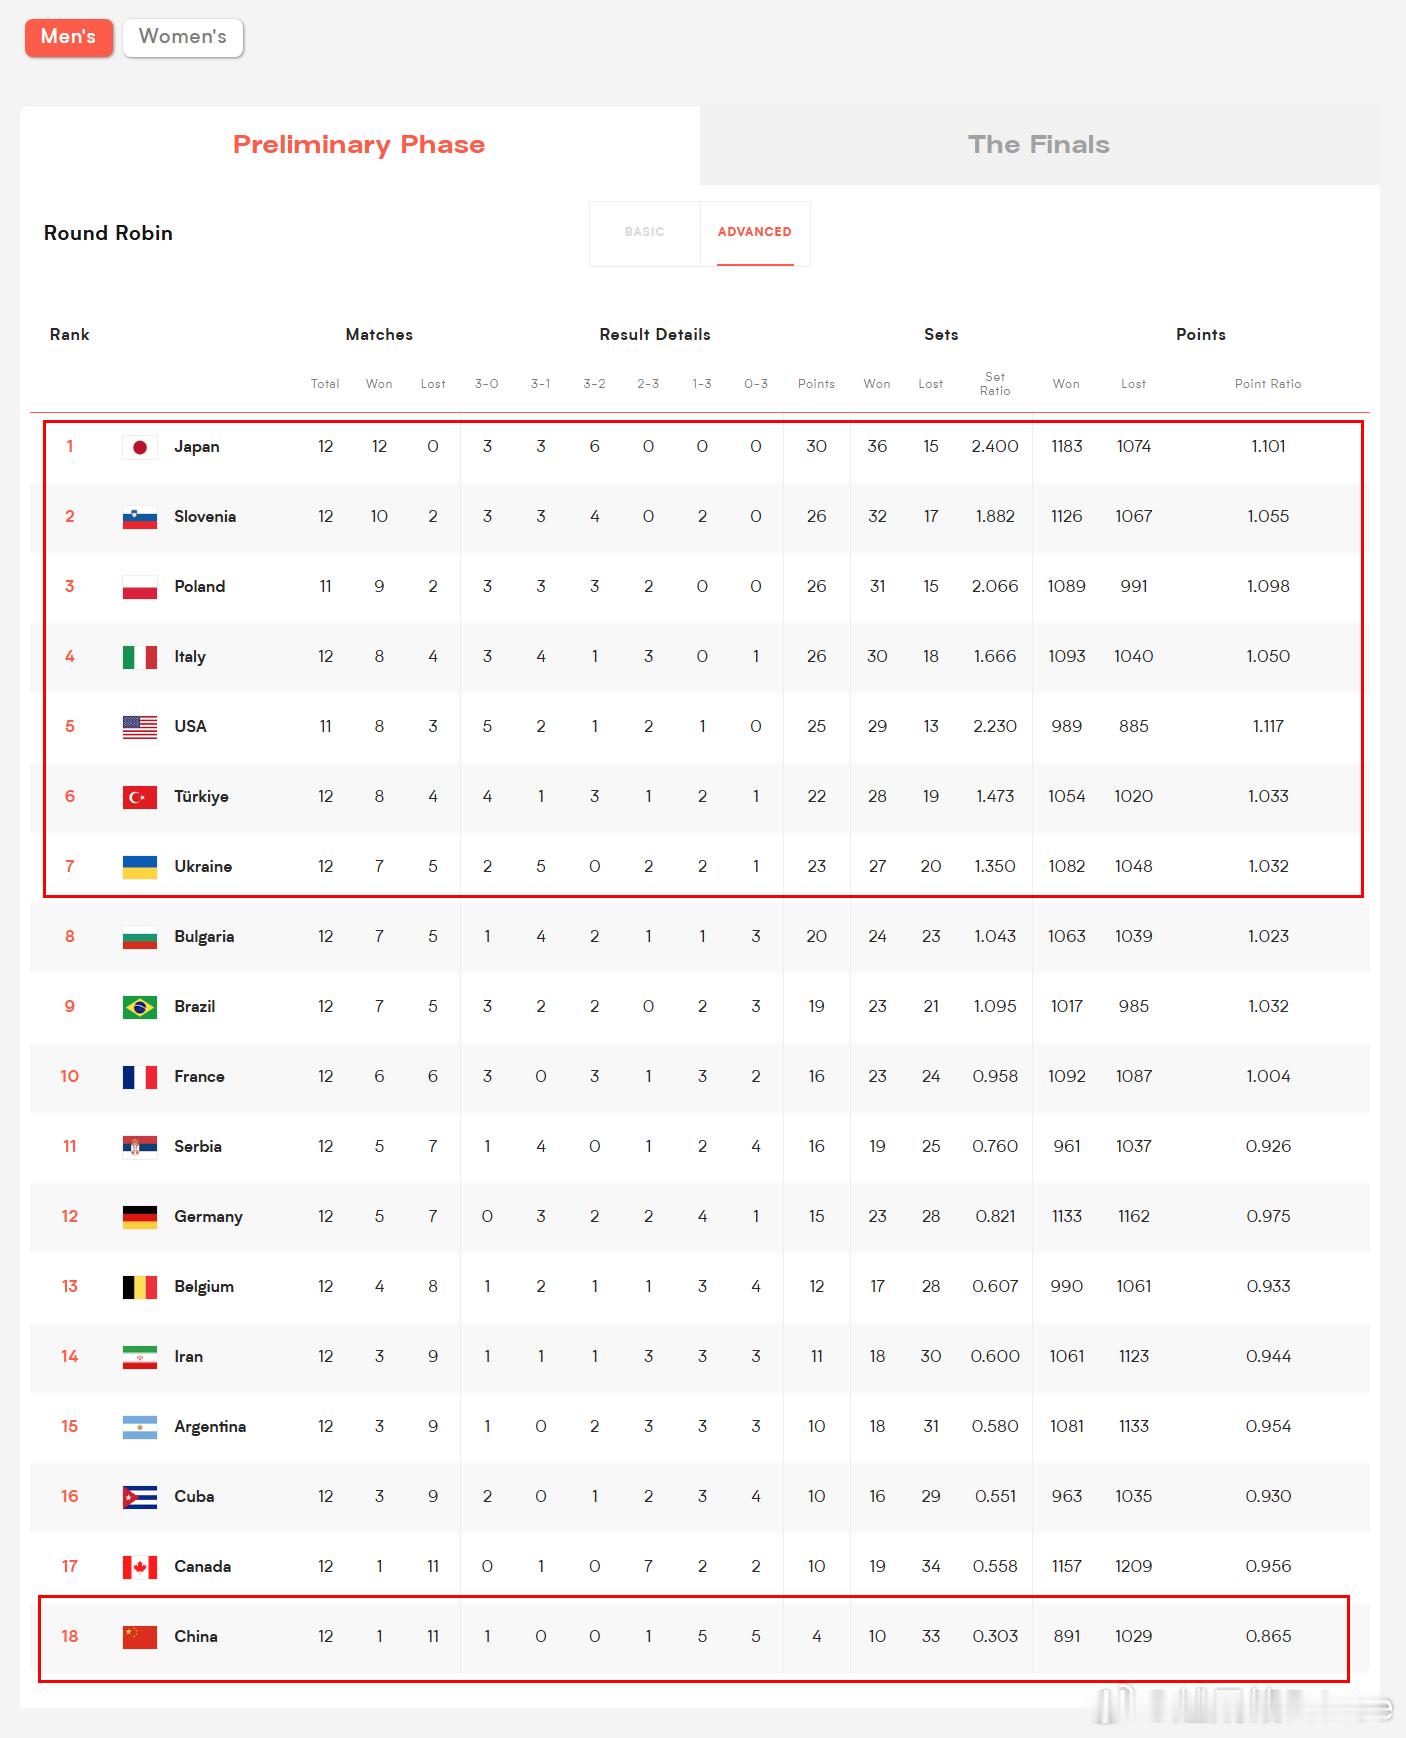This screenshot has height=1738, width=1406.
Task: Click the Argentina flag icon
Action: click(140, 1427)
